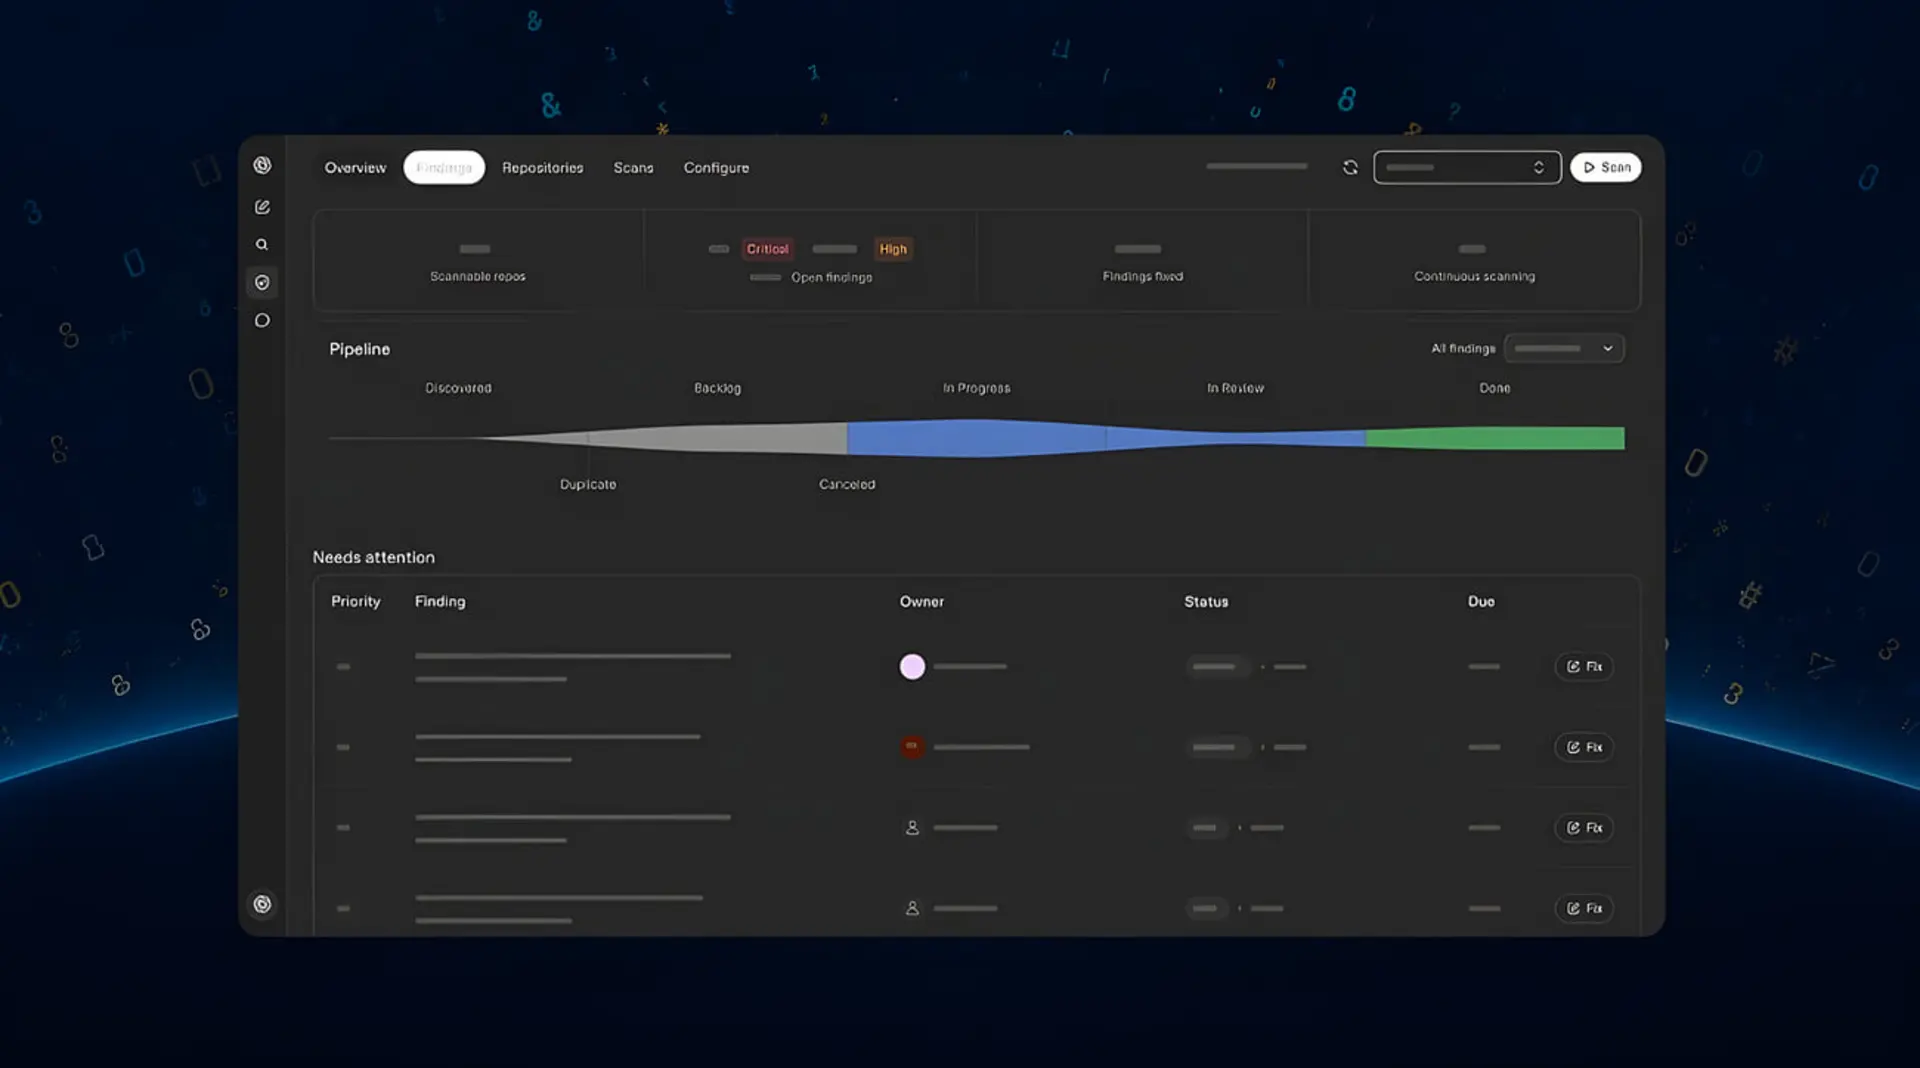Click the High severity badge
The height and width of the screenshot is (1068, 1920).
coord(893,249)
